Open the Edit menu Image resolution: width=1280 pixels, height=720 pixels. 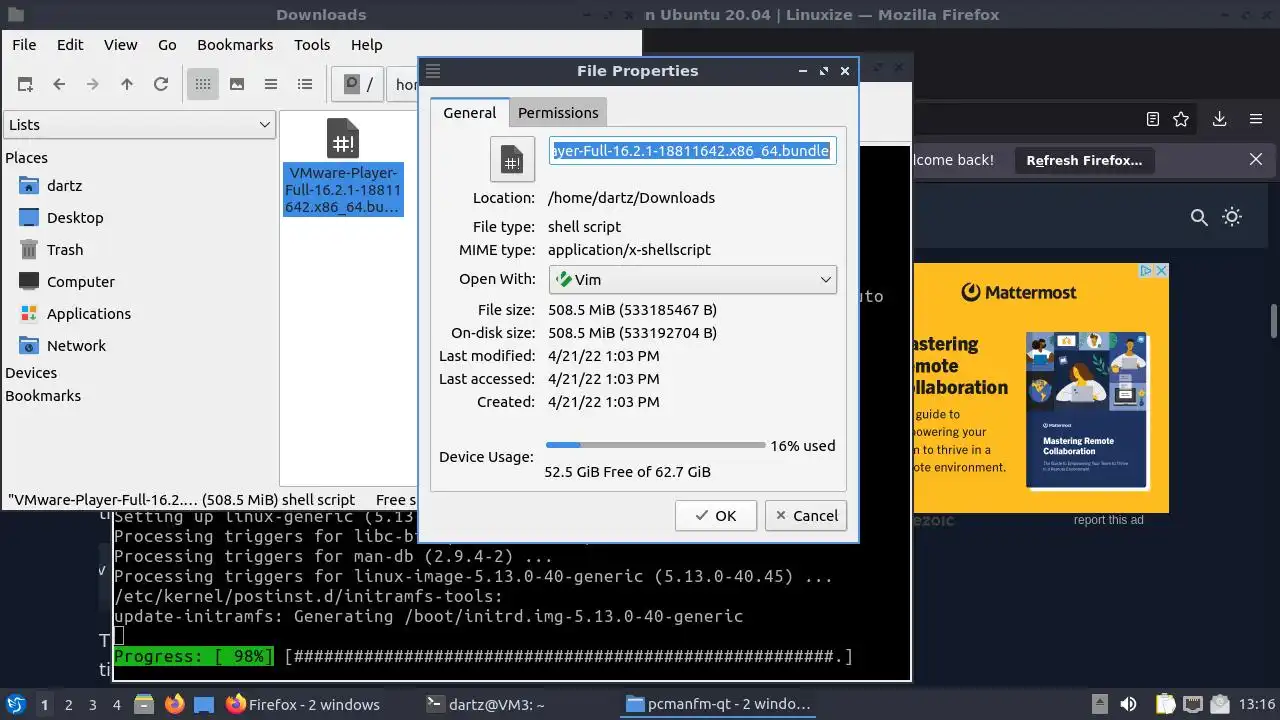70,44
